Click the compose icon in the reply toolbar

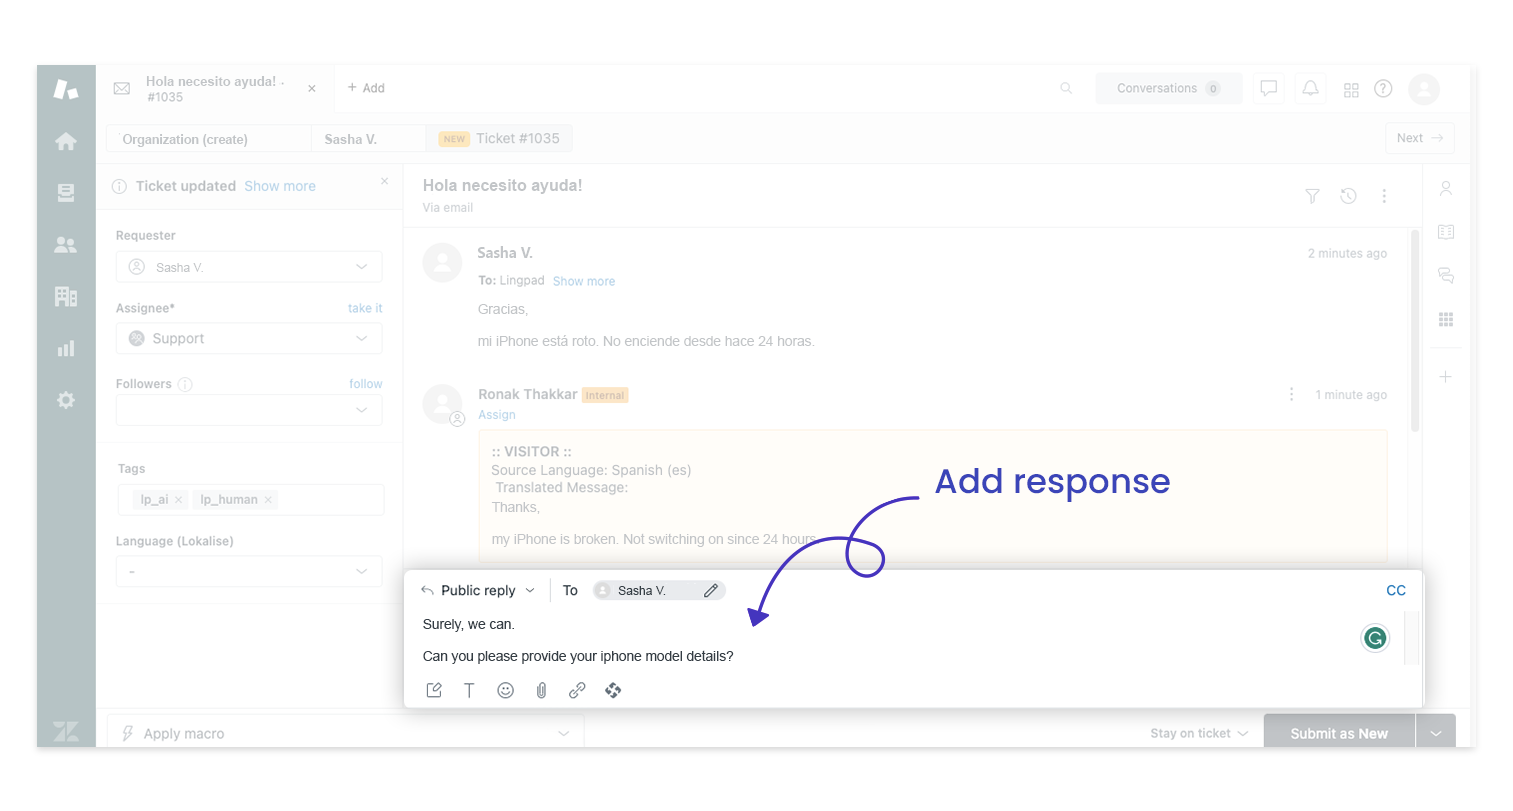[434, 690]
